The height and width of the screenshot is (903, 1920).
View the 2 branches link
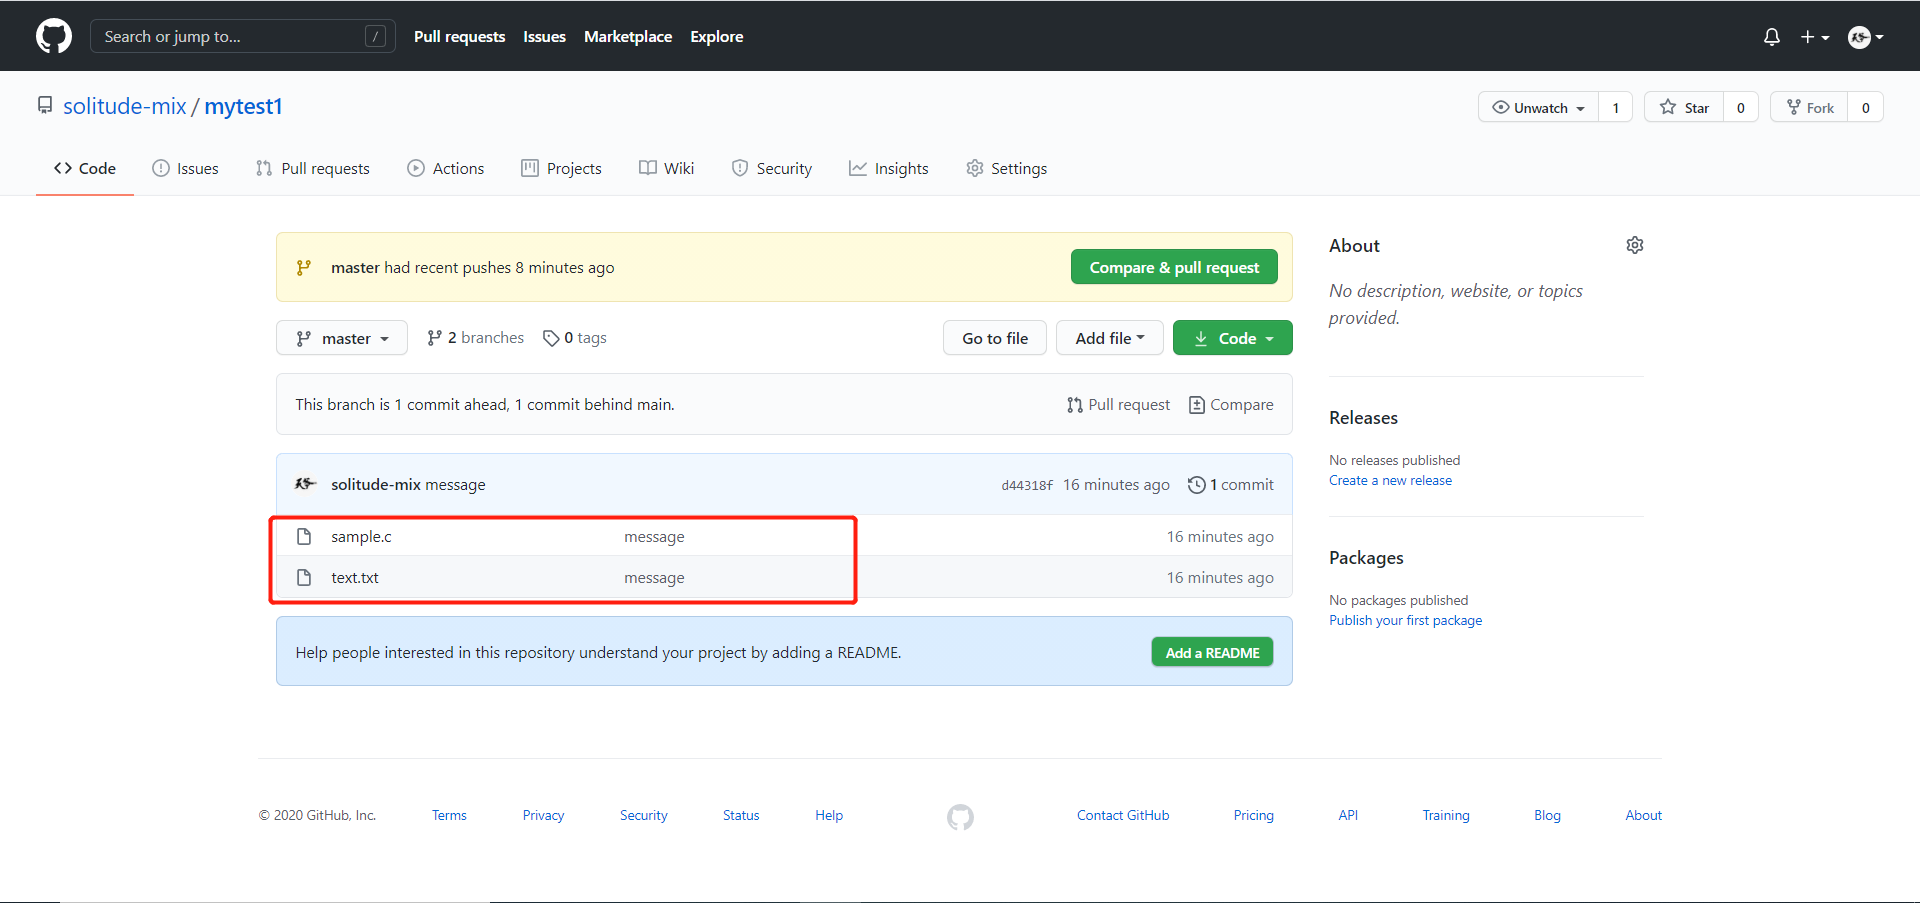pyautogui.click(x=475, y=338)
